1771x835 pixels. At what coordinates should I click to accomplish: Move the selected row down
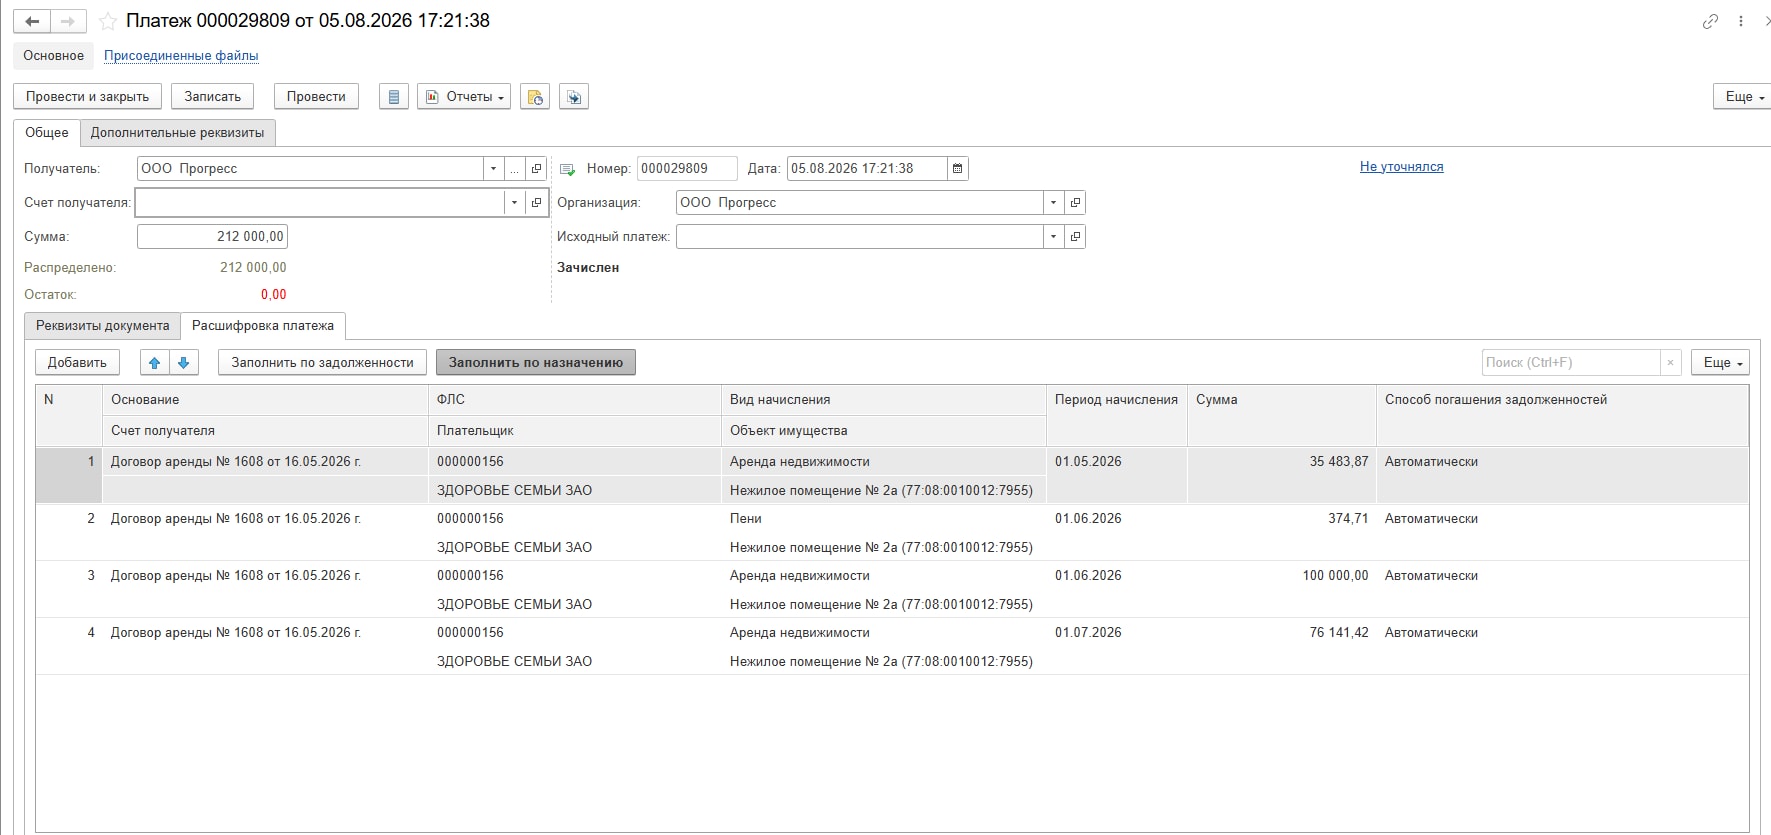184,363
